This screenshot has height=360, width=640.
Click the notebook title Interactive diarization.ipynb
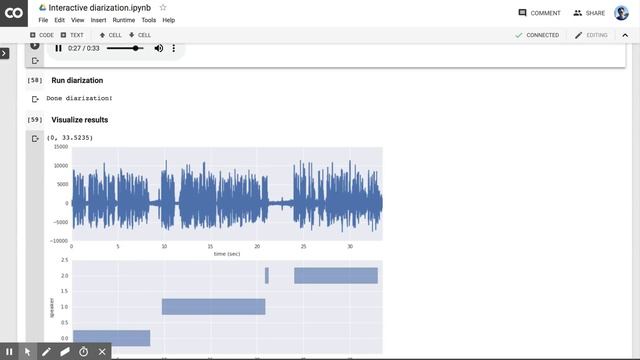click(x=100, y=8)
